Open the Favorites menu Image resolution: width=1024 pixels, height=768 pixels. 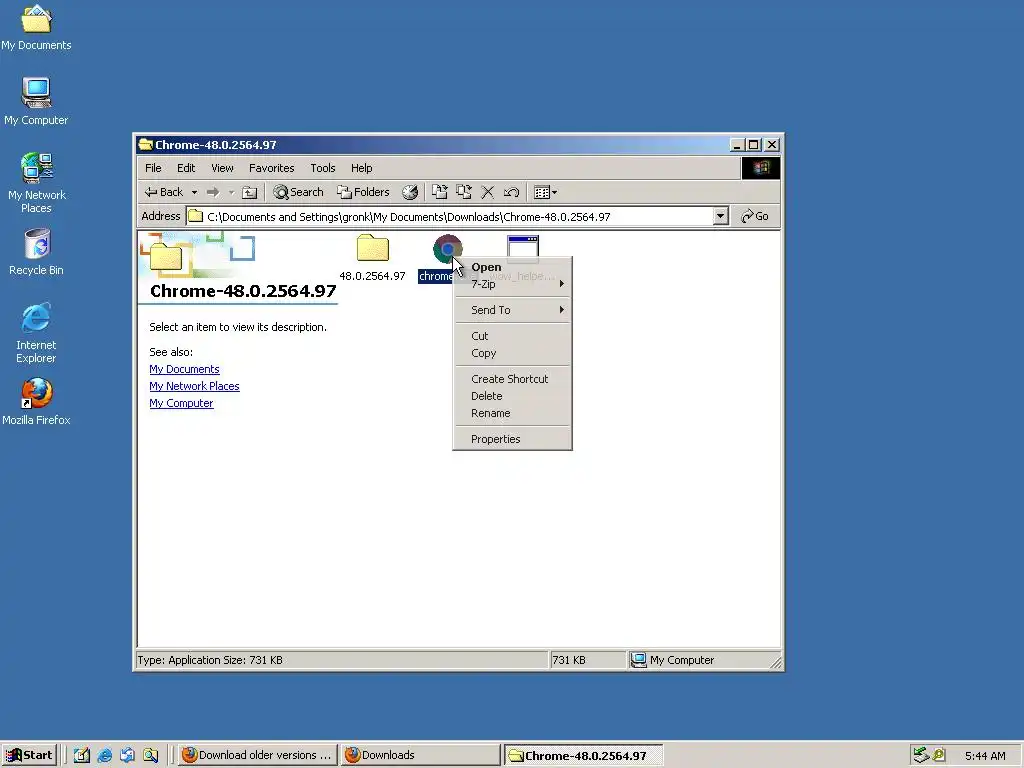[x=272, y=168]
